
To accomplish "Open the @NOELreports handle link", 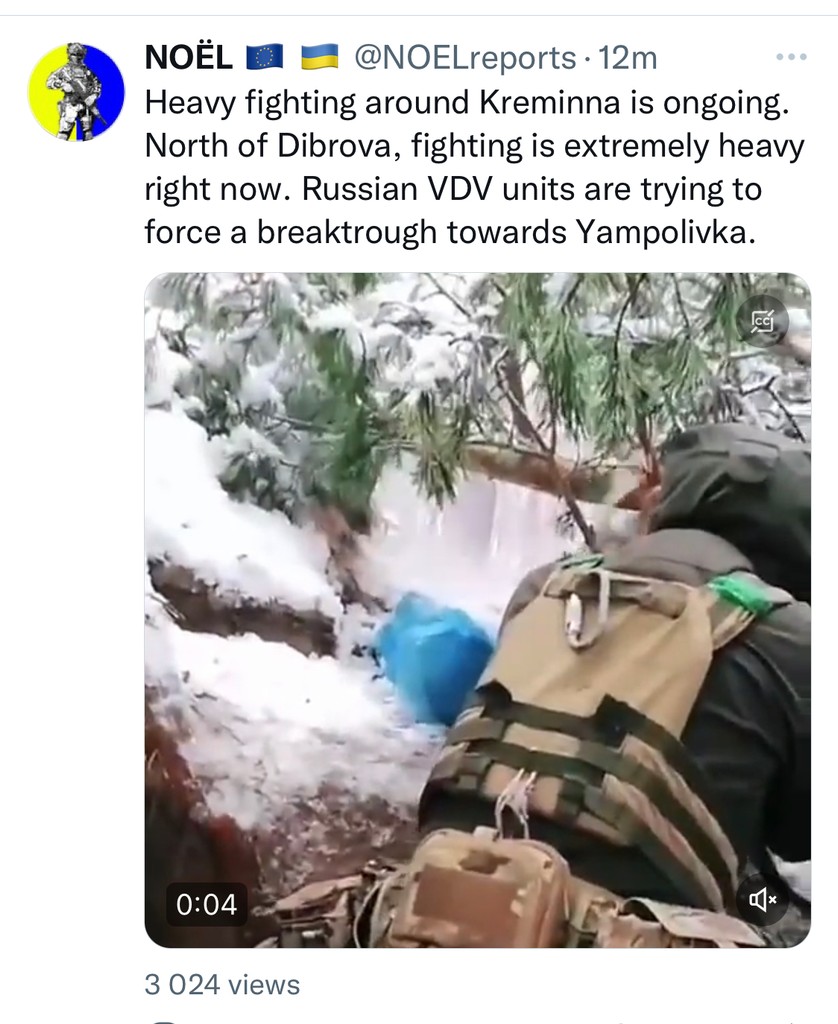I will (x=465, y=57).
